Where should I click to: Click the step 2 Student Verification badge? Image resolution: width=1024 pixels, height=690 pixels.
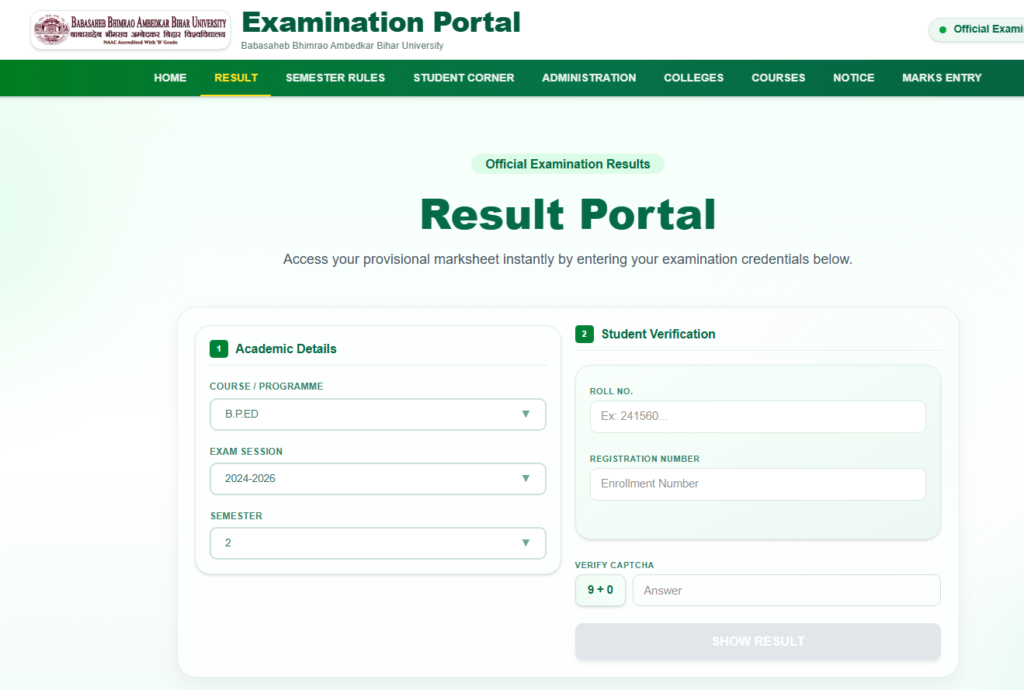[x=584, y=334]
